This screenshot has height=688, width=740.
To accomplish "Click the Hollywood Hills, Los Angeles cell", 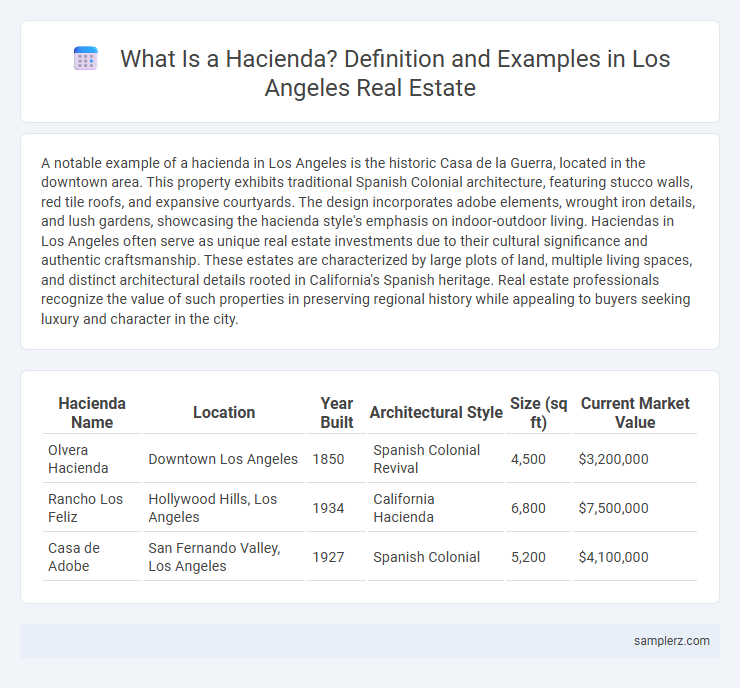I will click(224, 508).
